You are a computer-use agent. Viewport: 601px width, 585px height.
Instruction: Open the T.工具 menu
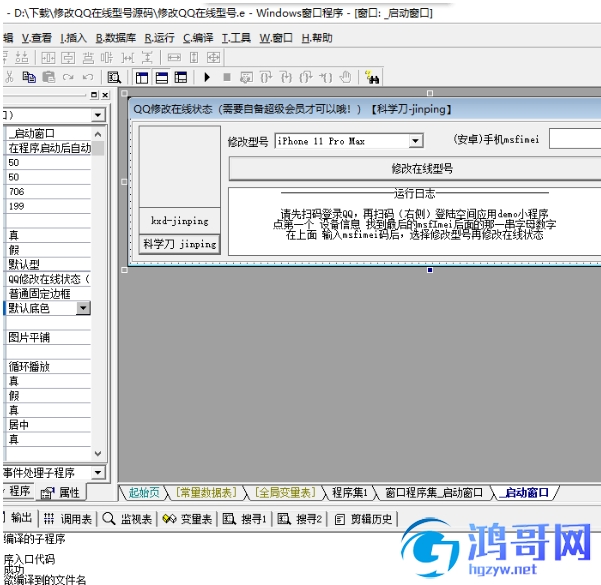tap(236, 38)
